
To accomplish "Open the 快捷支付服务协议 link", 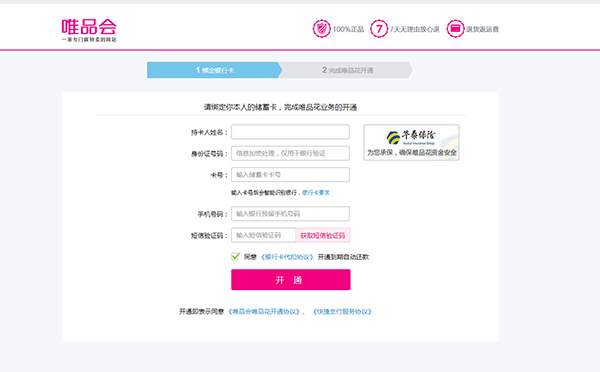I will coord(342,312).
